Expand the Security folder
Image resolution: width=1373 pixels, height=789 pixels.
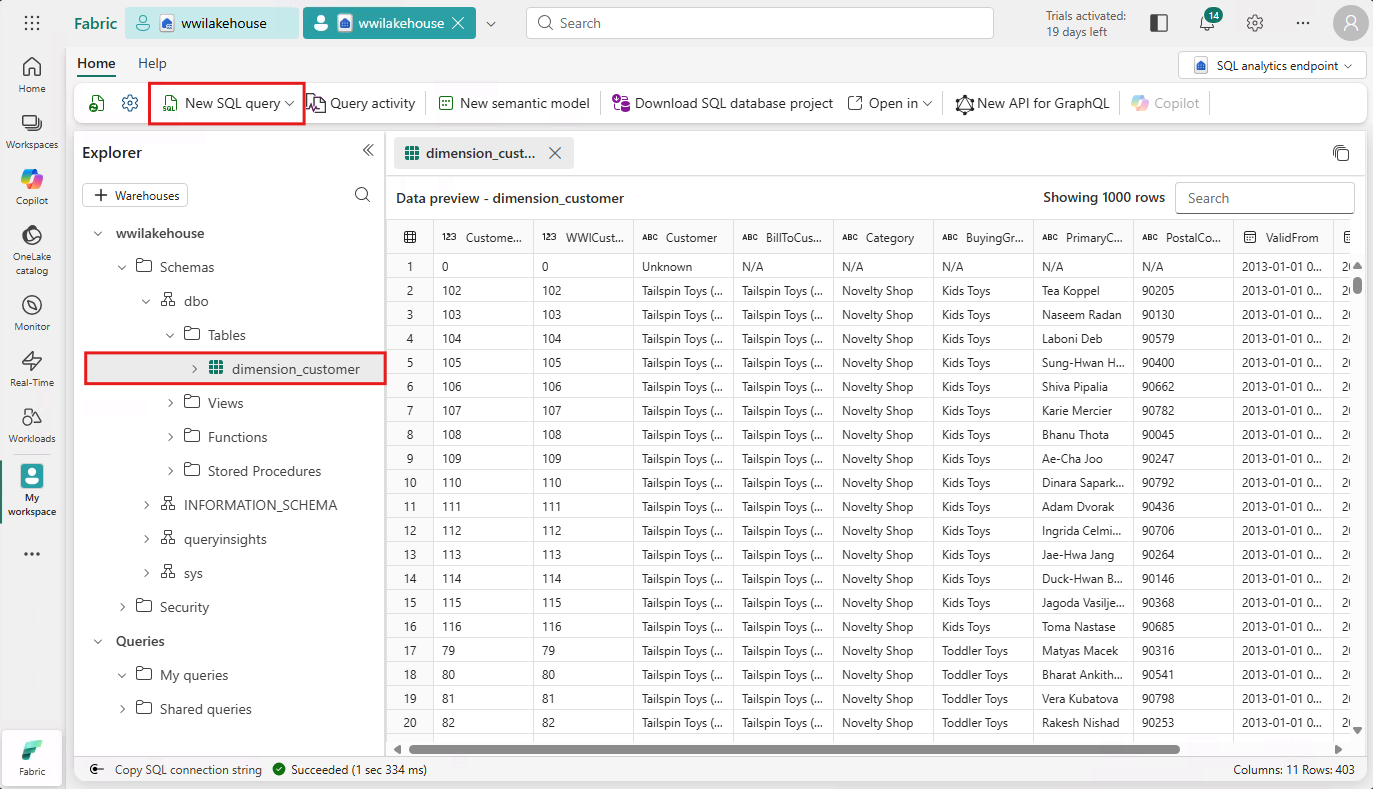[x=123, y=607]
